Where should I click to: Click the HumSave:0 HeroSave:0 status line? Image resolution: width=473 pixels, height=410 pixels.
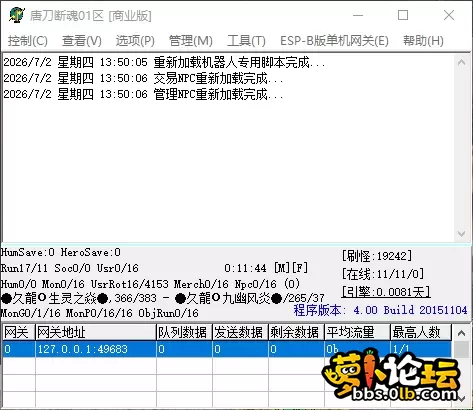(x=61, y=252)
